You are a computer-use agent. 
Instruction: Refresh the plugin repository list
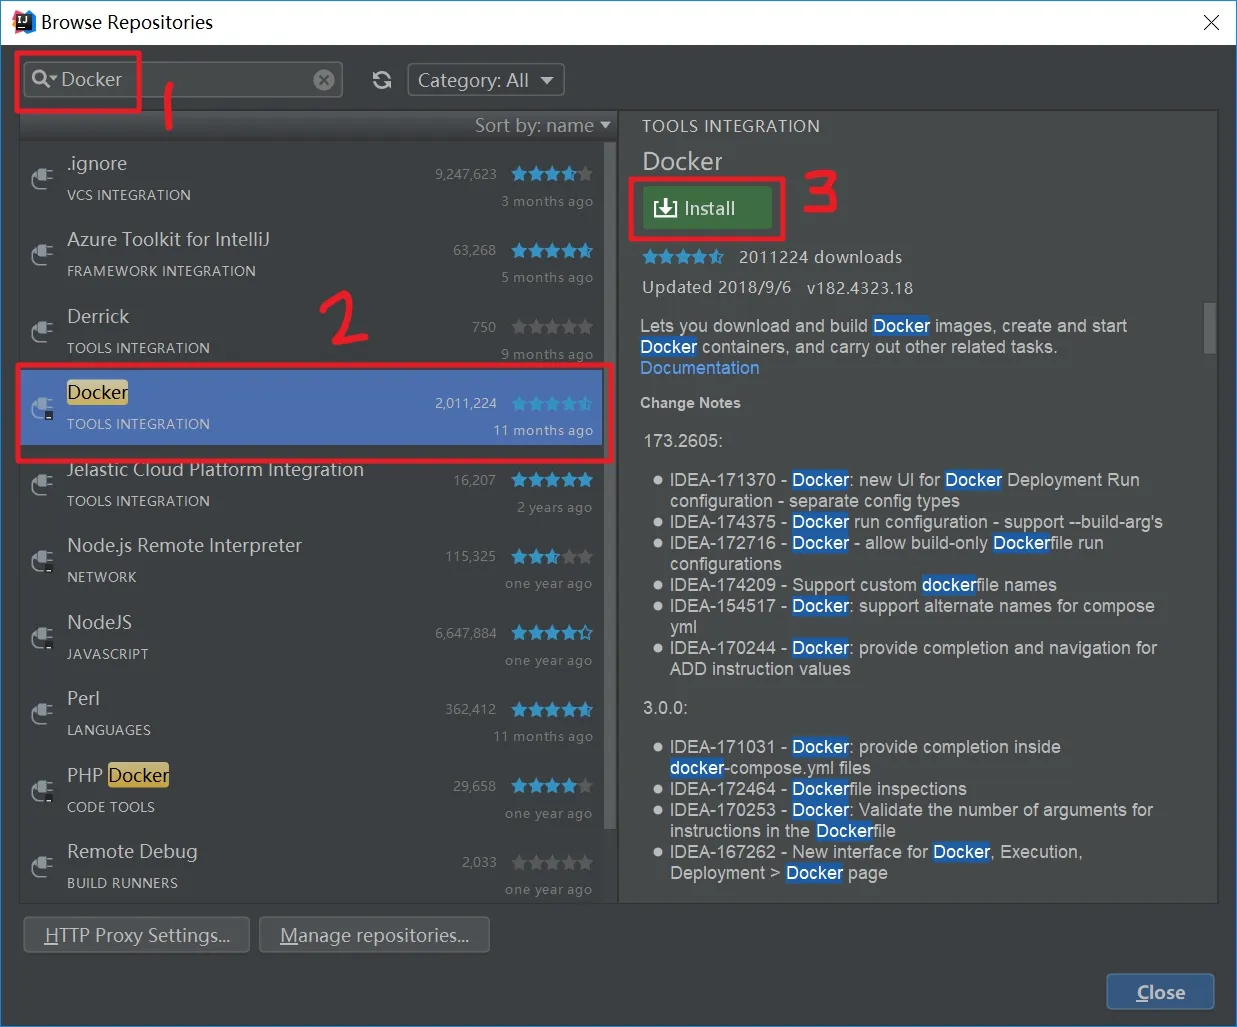click(x=382, y=80)
